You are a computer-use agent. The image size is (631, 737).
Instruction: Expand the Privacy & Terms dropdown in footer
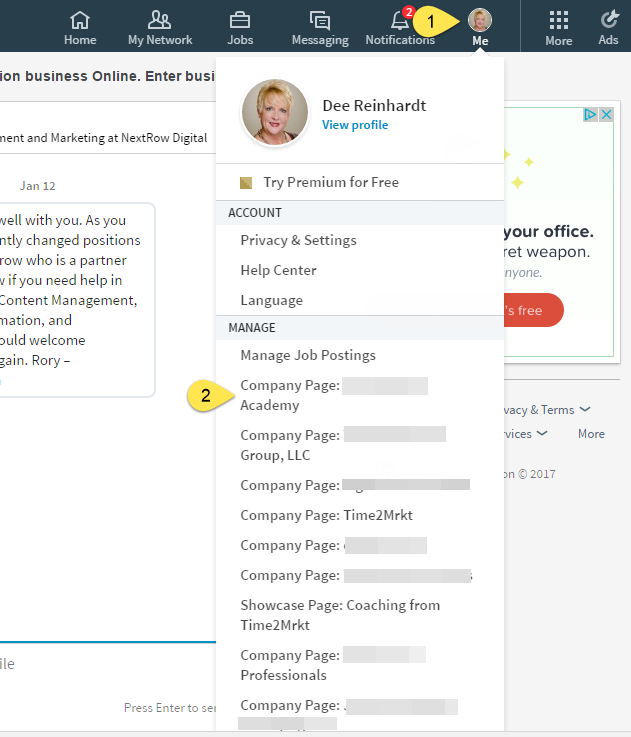(x=547, y=410)
